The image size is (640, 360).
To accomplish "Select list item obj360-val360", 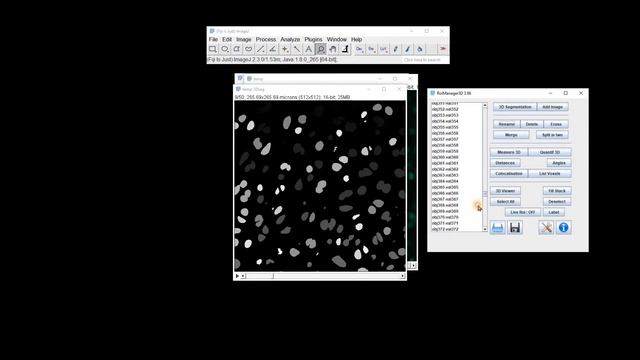I will (445, 157).
